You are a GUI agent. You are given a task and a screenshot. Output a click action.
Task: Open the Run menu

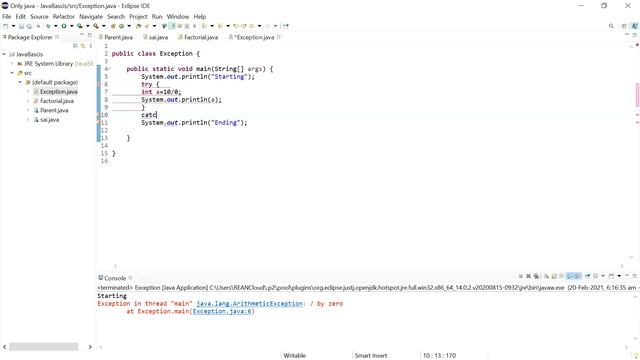coord(157,17)
